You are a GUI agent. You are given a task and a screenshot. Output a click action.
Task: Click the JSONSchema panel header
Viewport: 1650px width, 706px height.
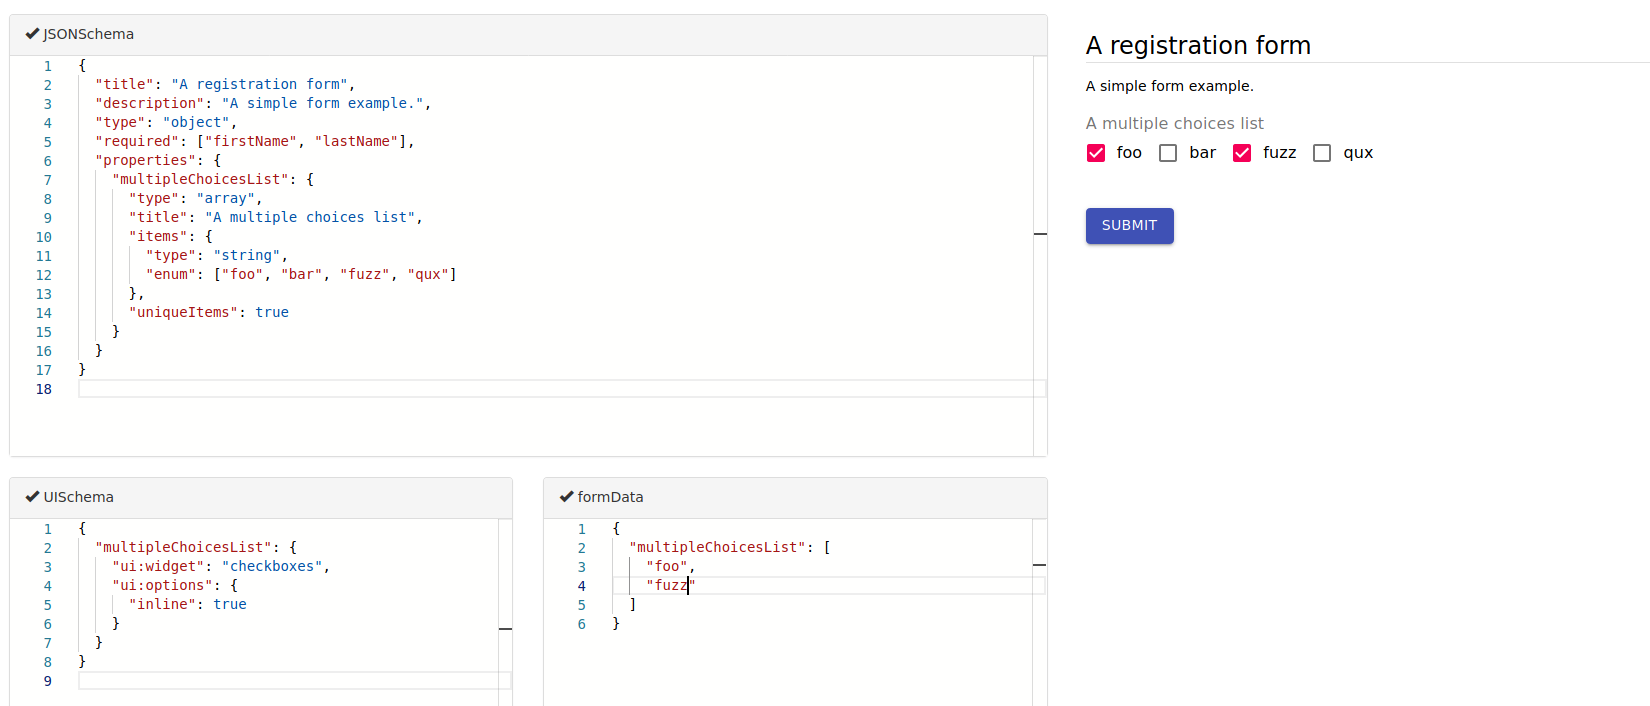[528, 35]
